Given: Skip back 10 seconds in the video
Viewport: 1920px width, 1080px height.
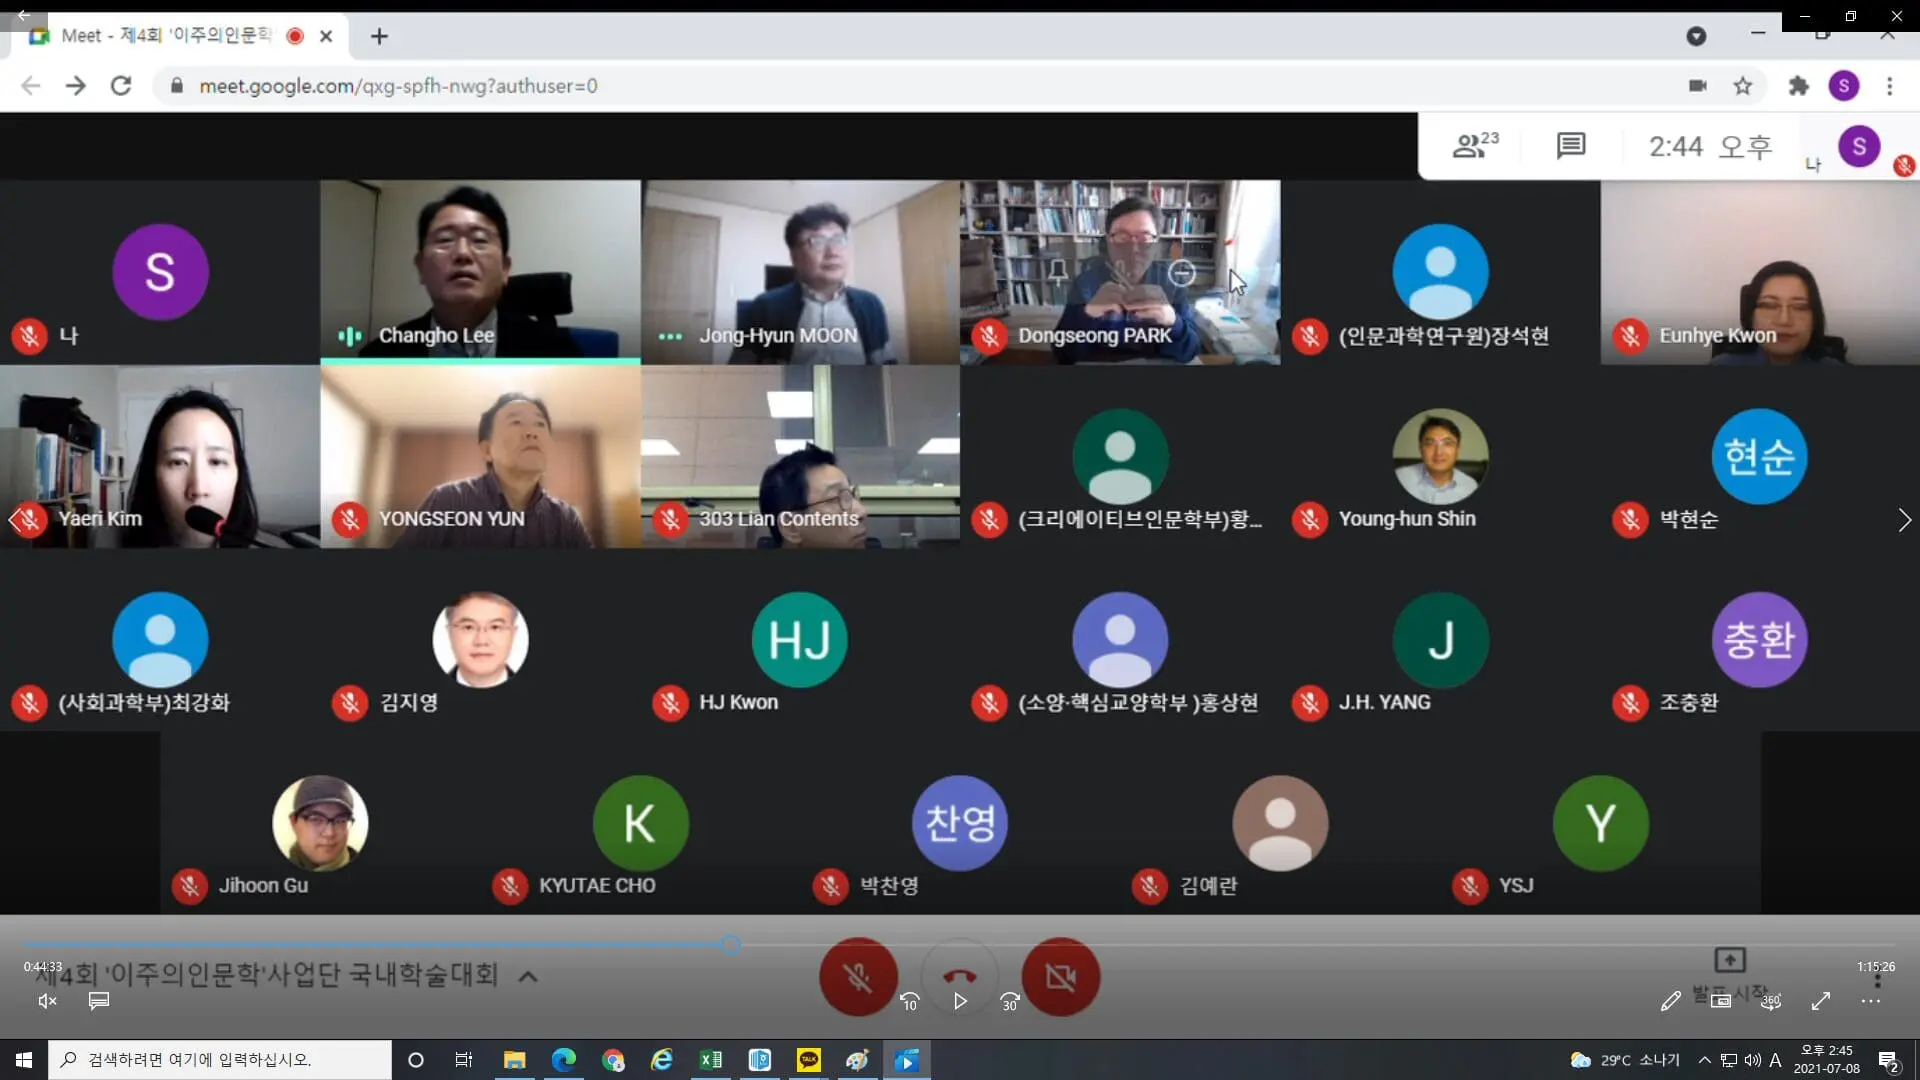Looking at the screenshot, I should click(x=909, y=1001).
